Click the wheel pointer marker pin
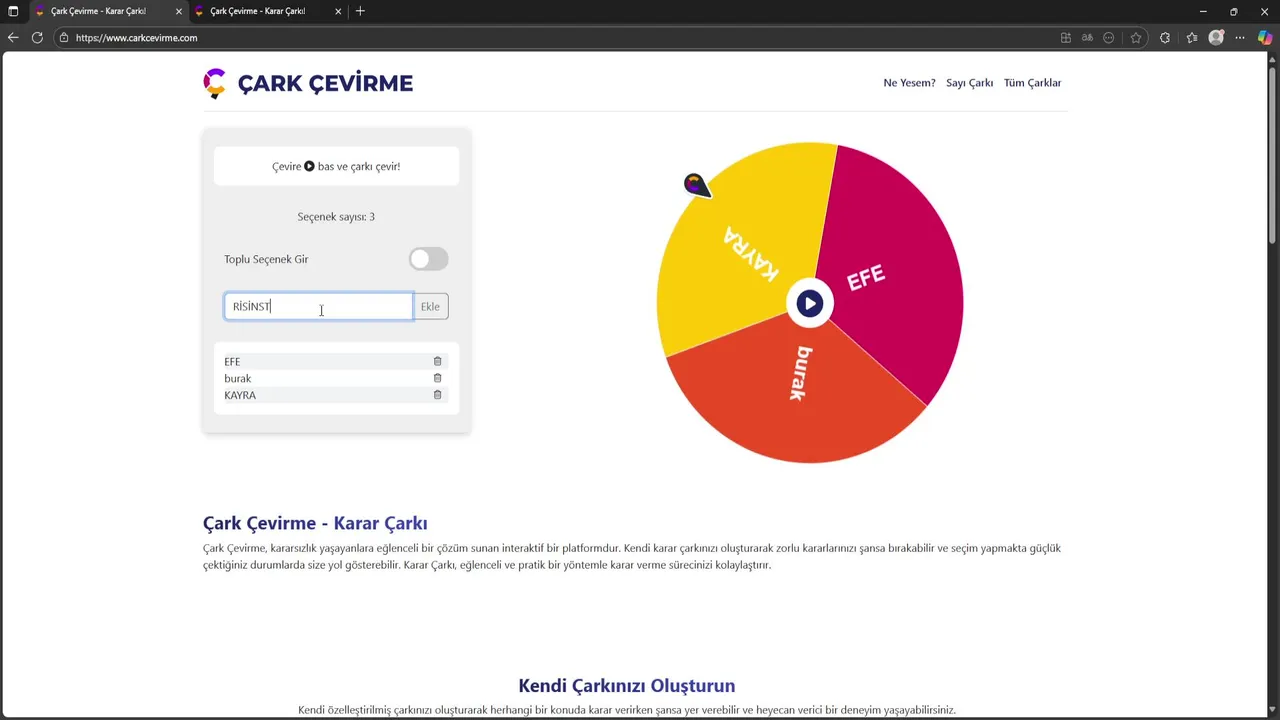The image size is (1280, 720). 697,185
